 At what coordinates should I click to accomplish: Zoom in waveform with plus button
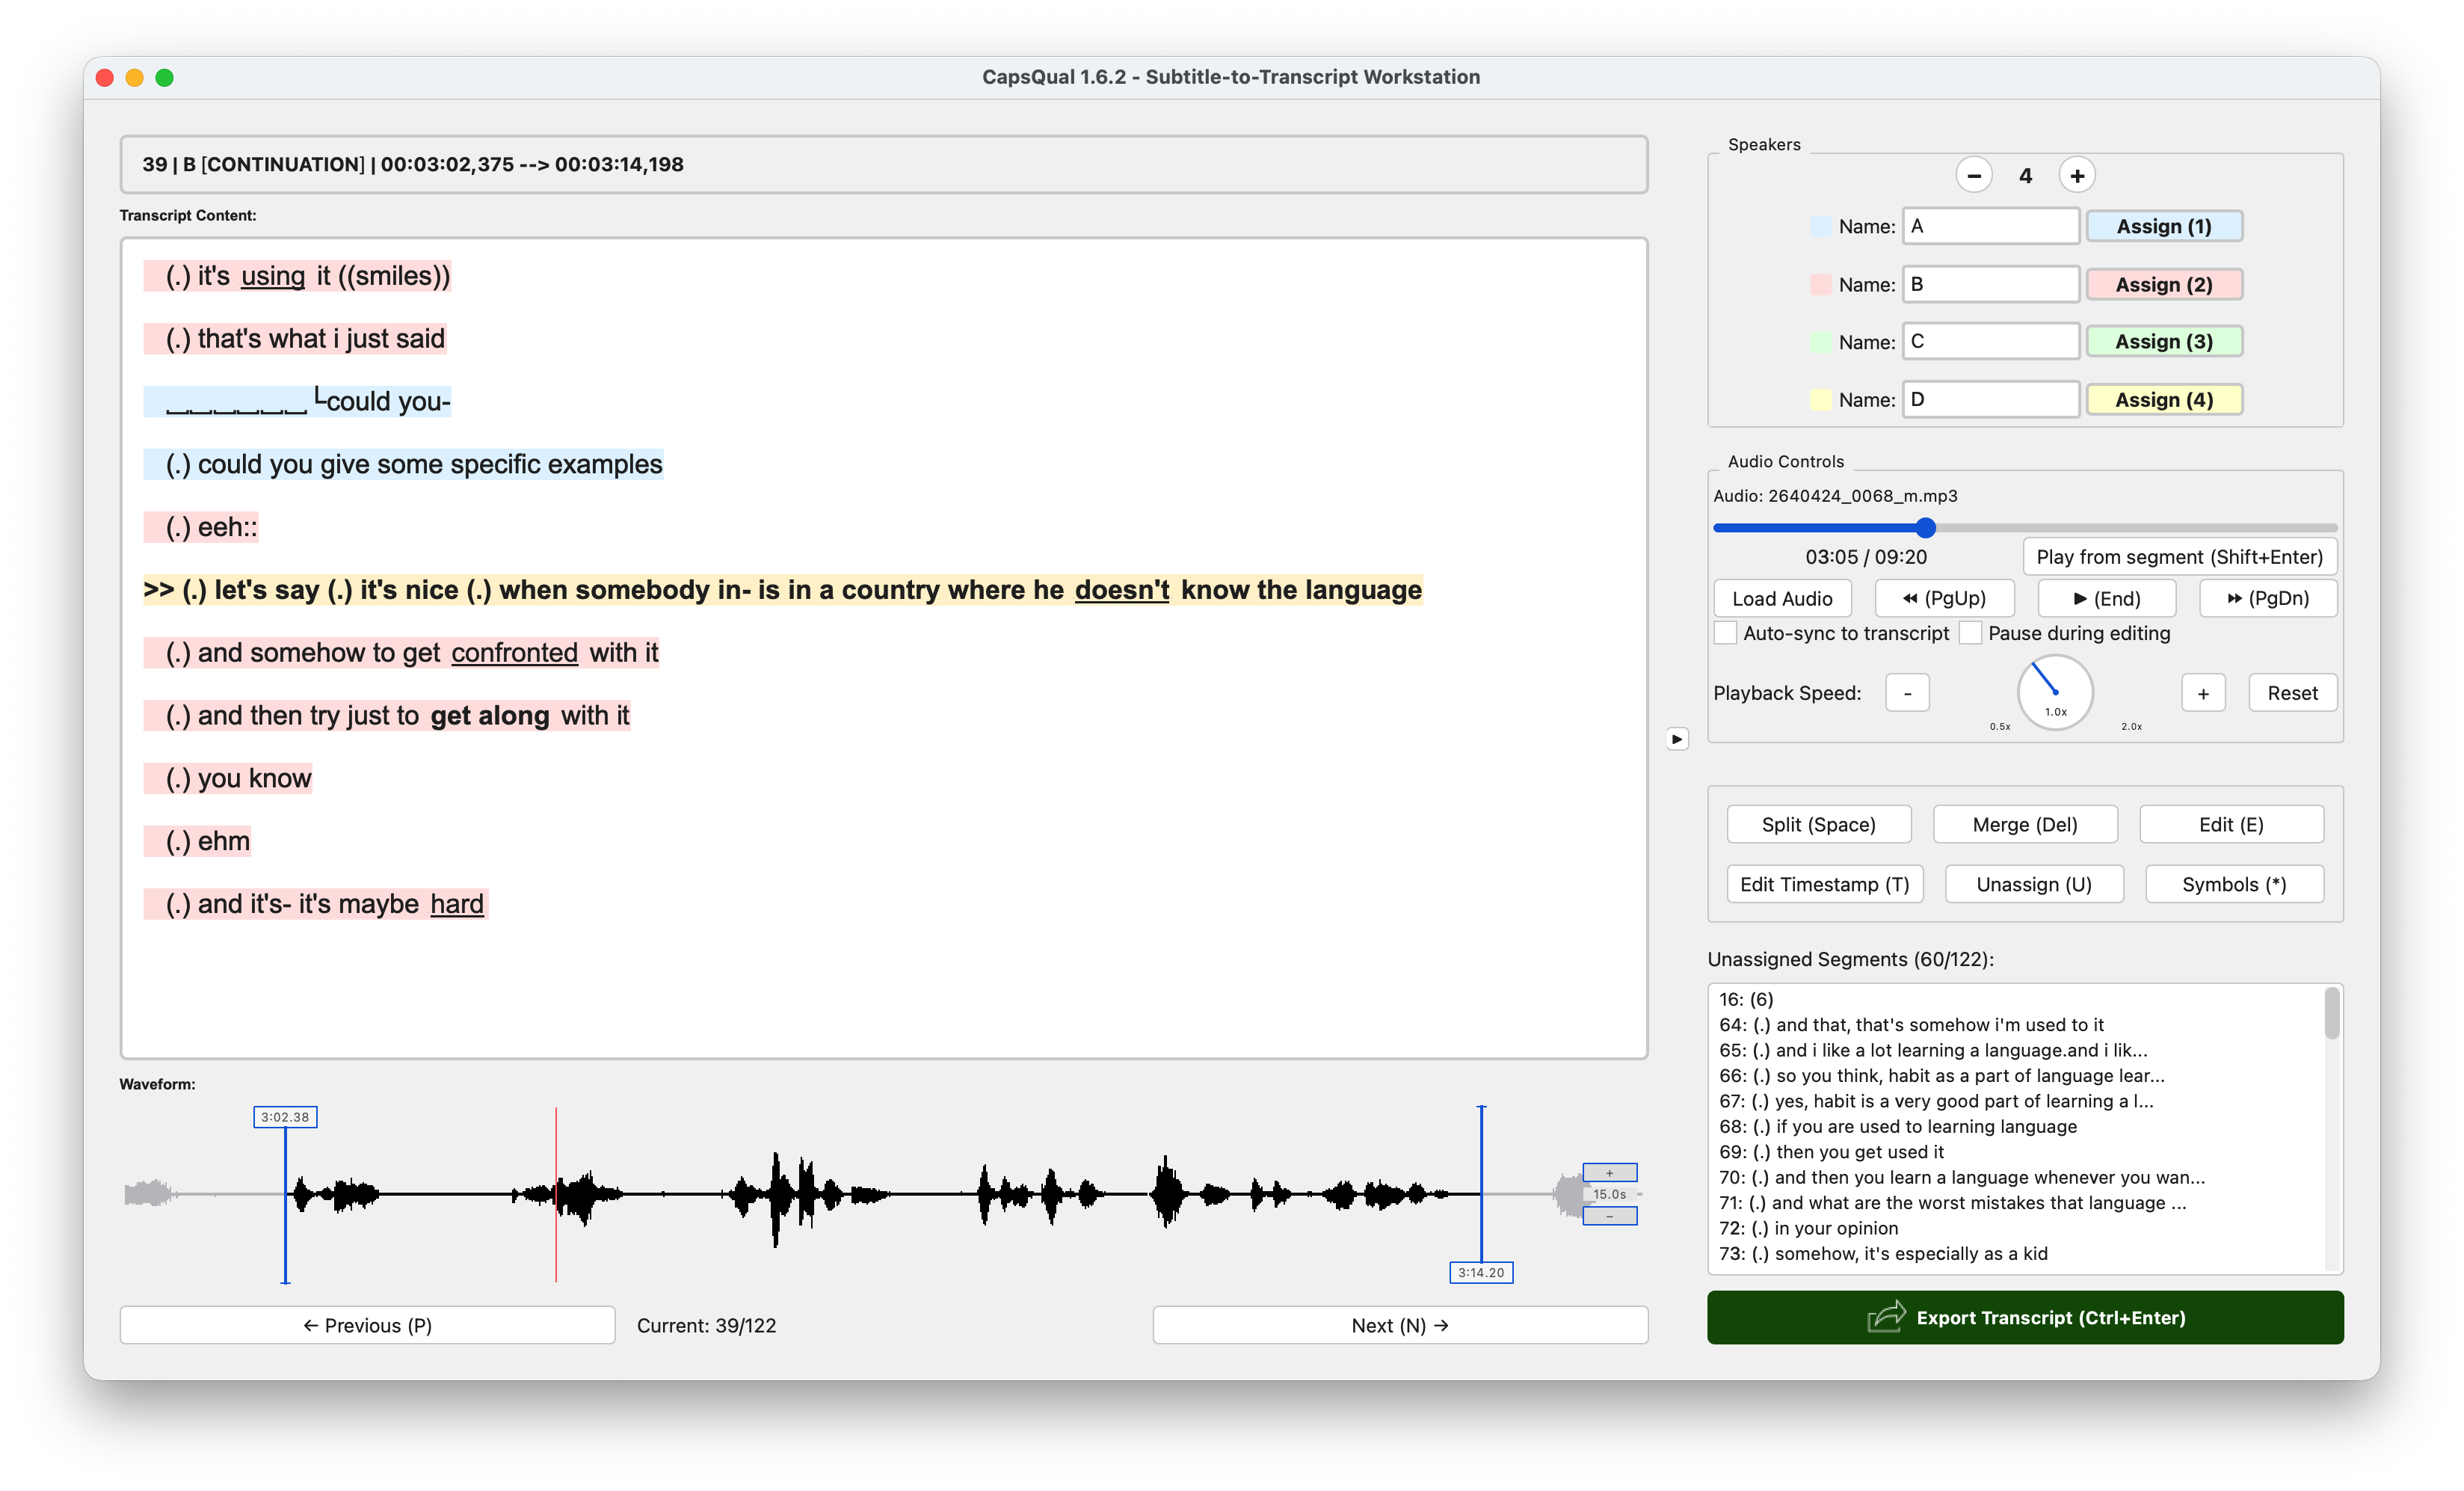click(x=1609, y=1172)
